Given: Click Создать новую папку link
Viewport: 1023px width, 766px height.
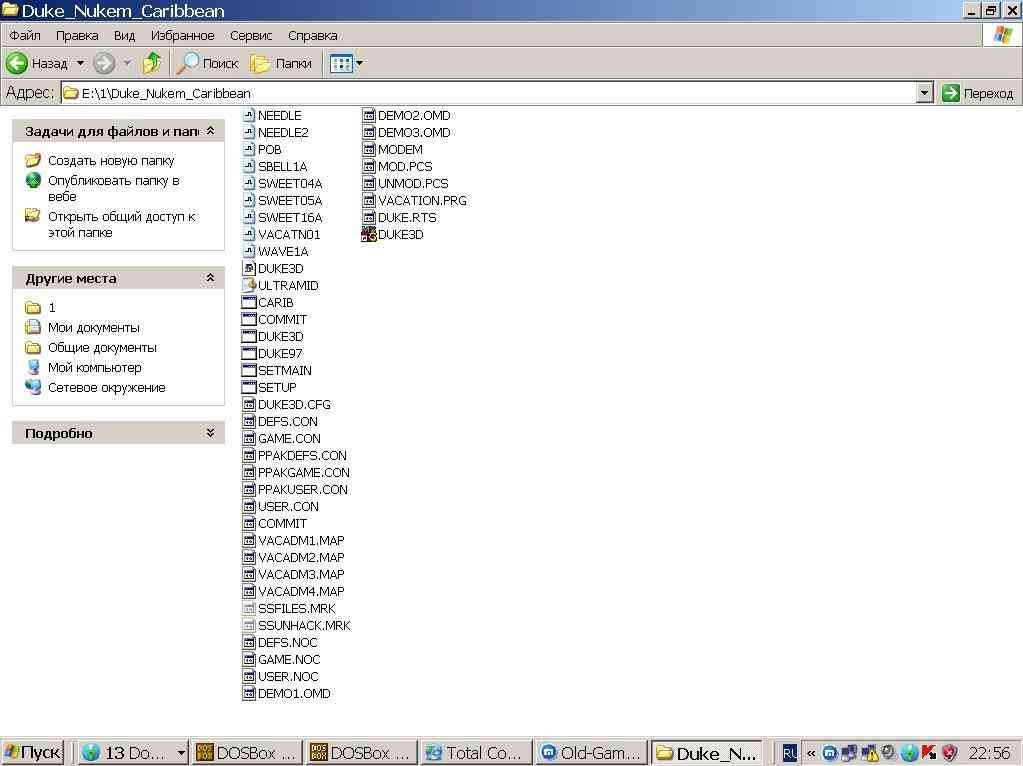Looking at the screenshot, I should [111, 161].
